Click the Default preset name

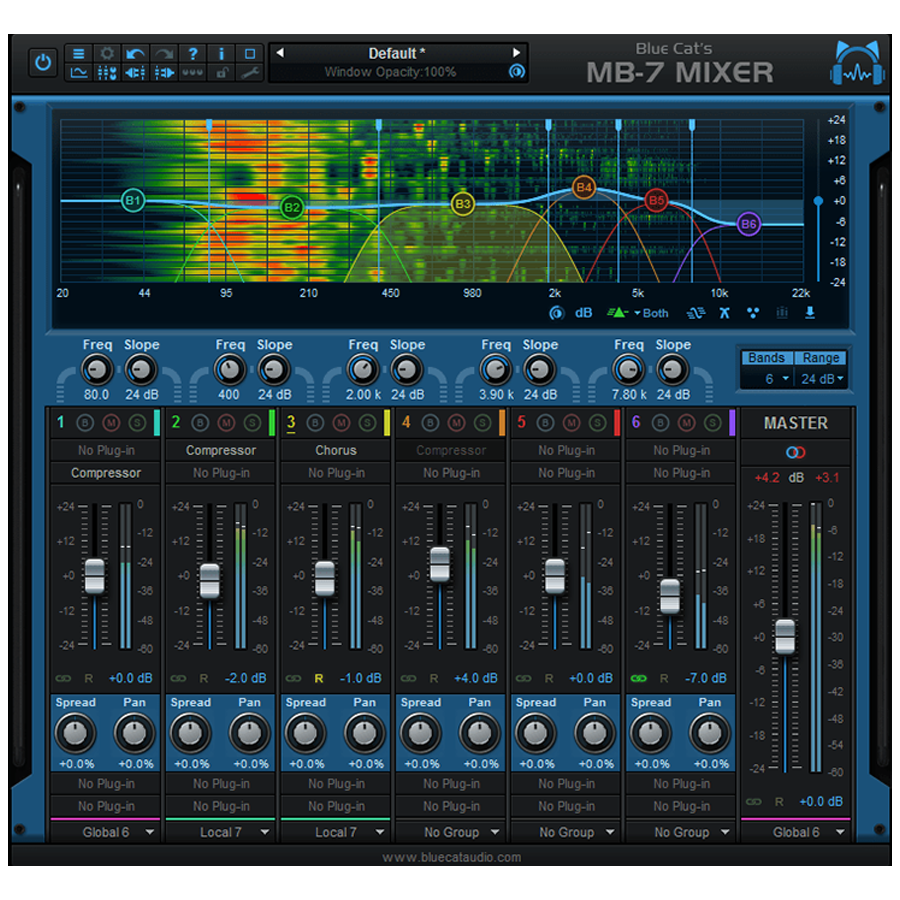(x=396, y=53)
